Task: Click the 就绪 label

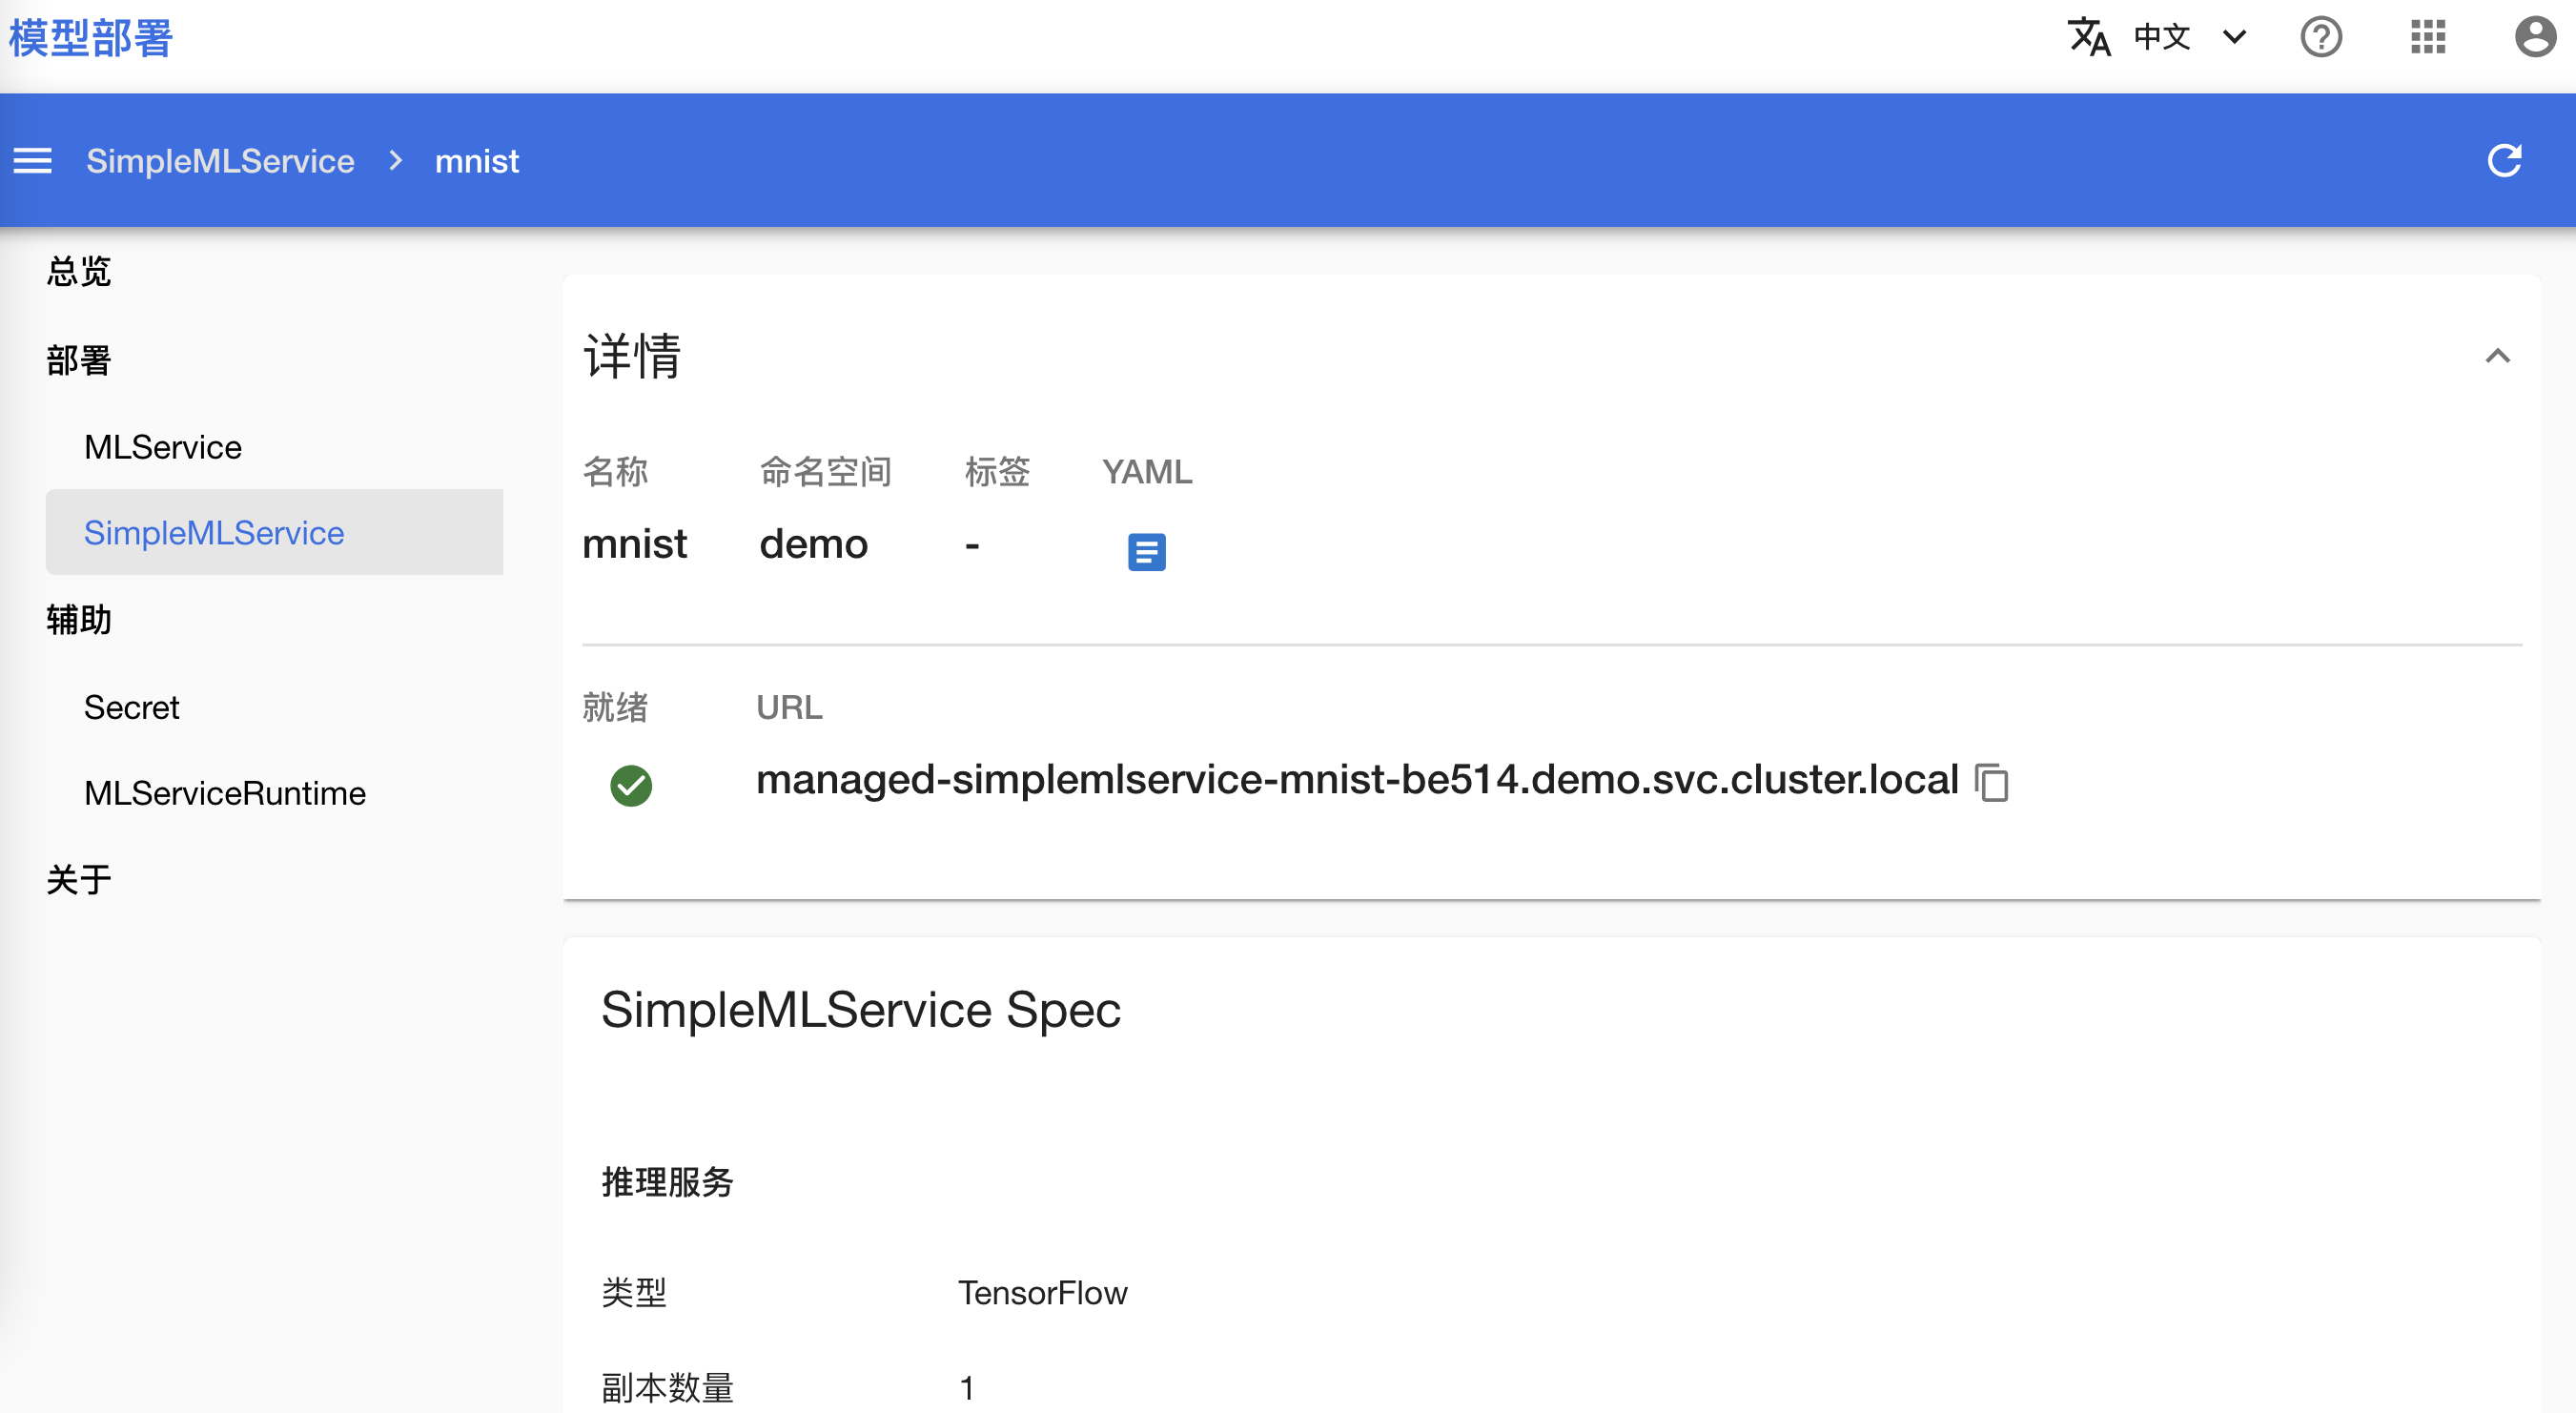Action: [615, 707]
